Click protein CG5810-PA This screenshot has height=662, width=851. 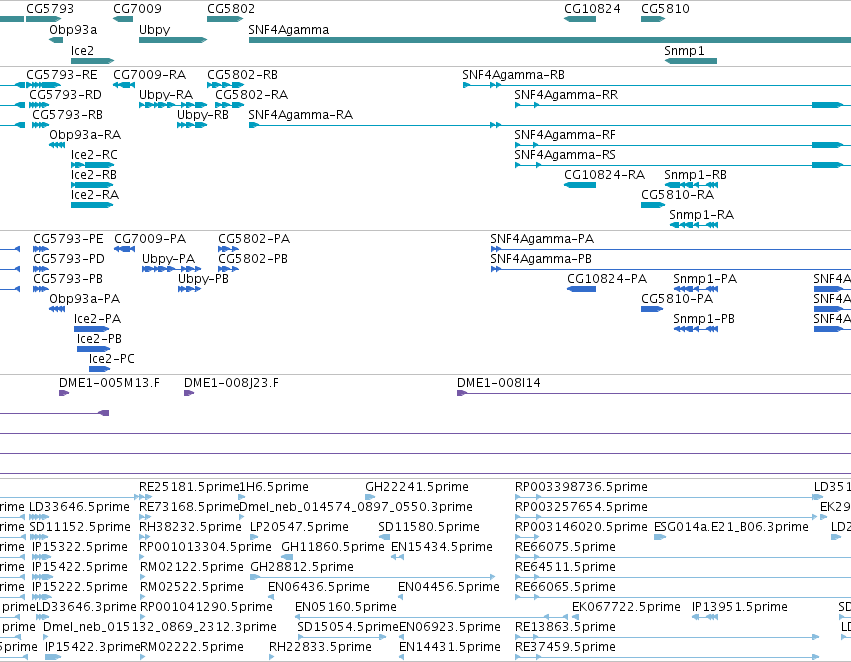(x=677, y=299)
